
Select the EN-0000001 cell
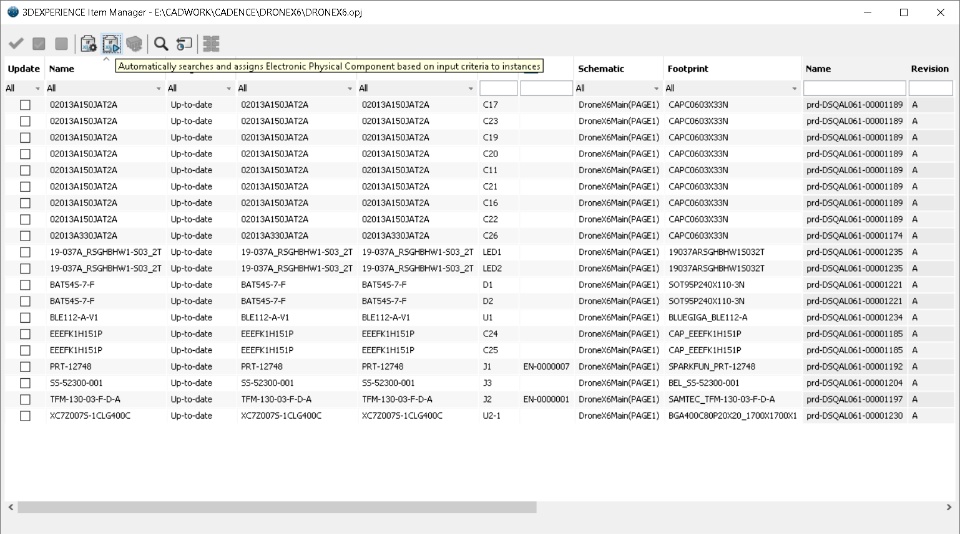[546, 399]
